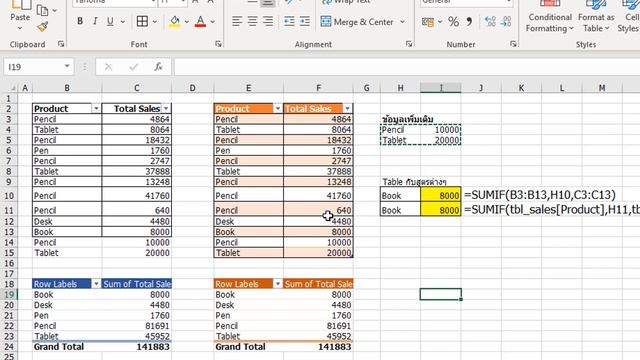
Task: Click cell I5 containing 20000
Action: click(x=441, y=140)
